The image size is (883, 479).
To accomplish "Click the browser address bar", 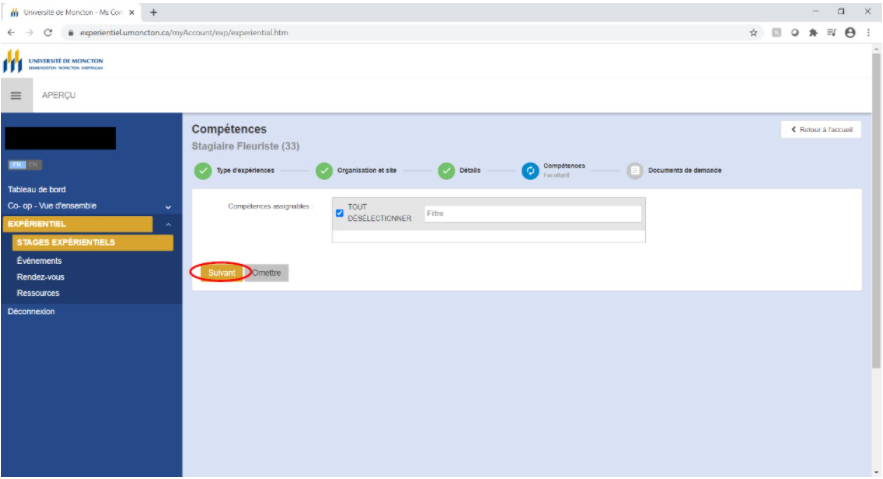I will click(405, 33).
